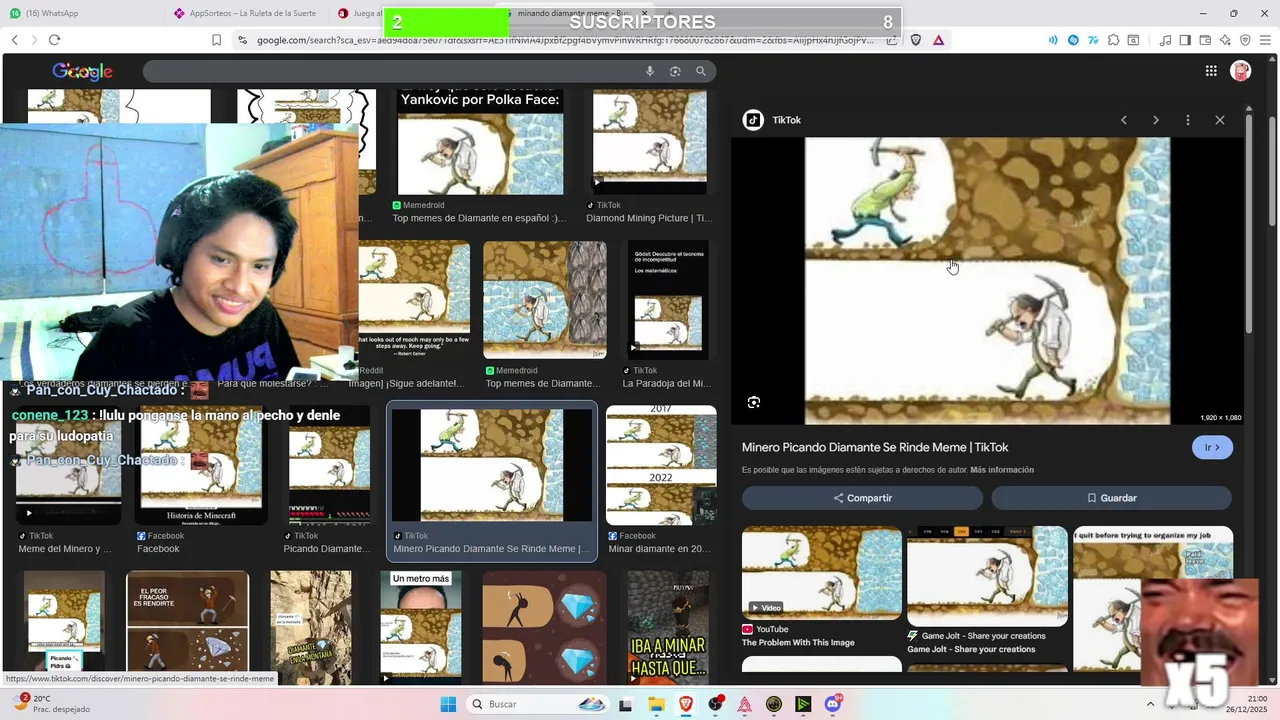Open the 'Minar diamante en 20...' Facebook result
Image resolution: width=1280 pixels, height=720 pixels.
click(x=661, y=480)
